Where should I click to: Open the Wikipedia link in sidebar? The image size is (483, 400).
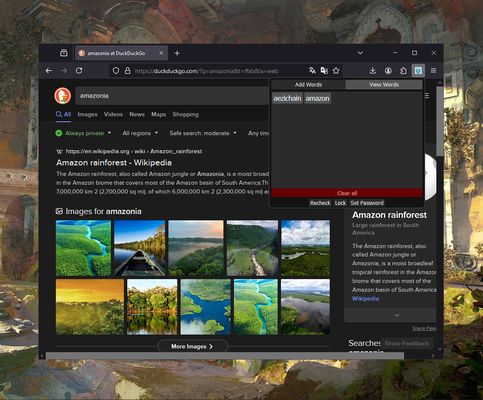(365, 299)
